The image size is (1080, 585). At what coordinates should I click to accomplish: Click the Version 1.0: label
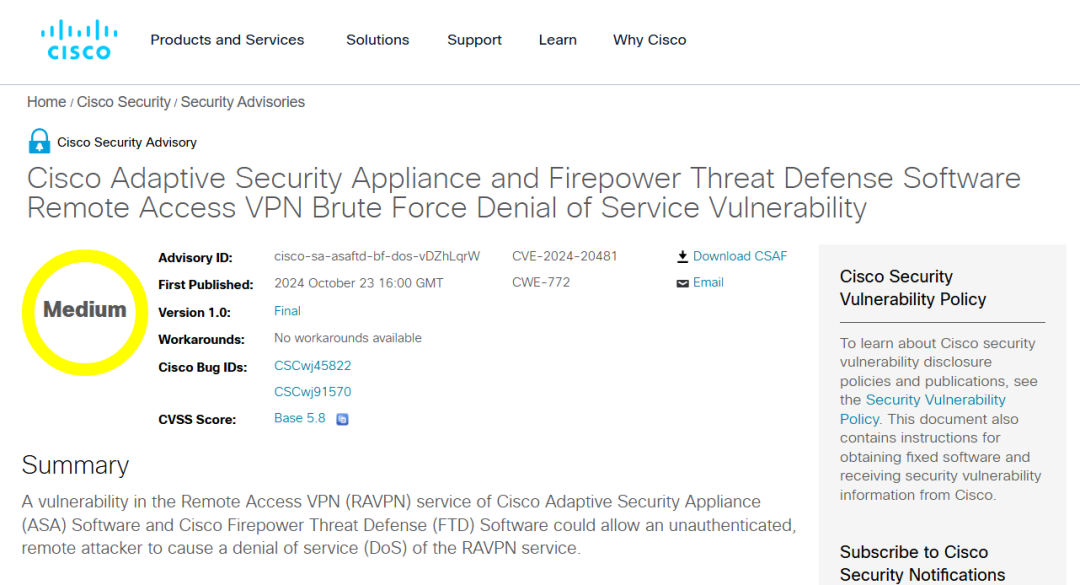[x=194, y=312]
